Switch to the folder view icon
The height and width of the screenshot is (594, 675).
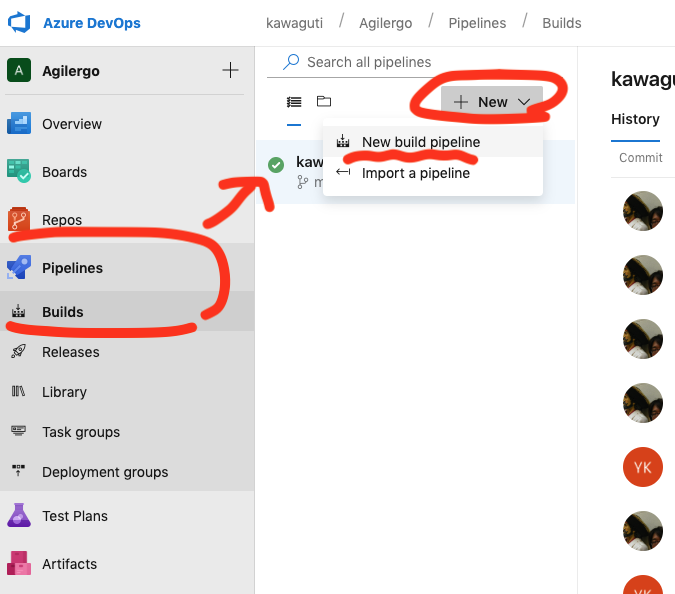[324, 101]
